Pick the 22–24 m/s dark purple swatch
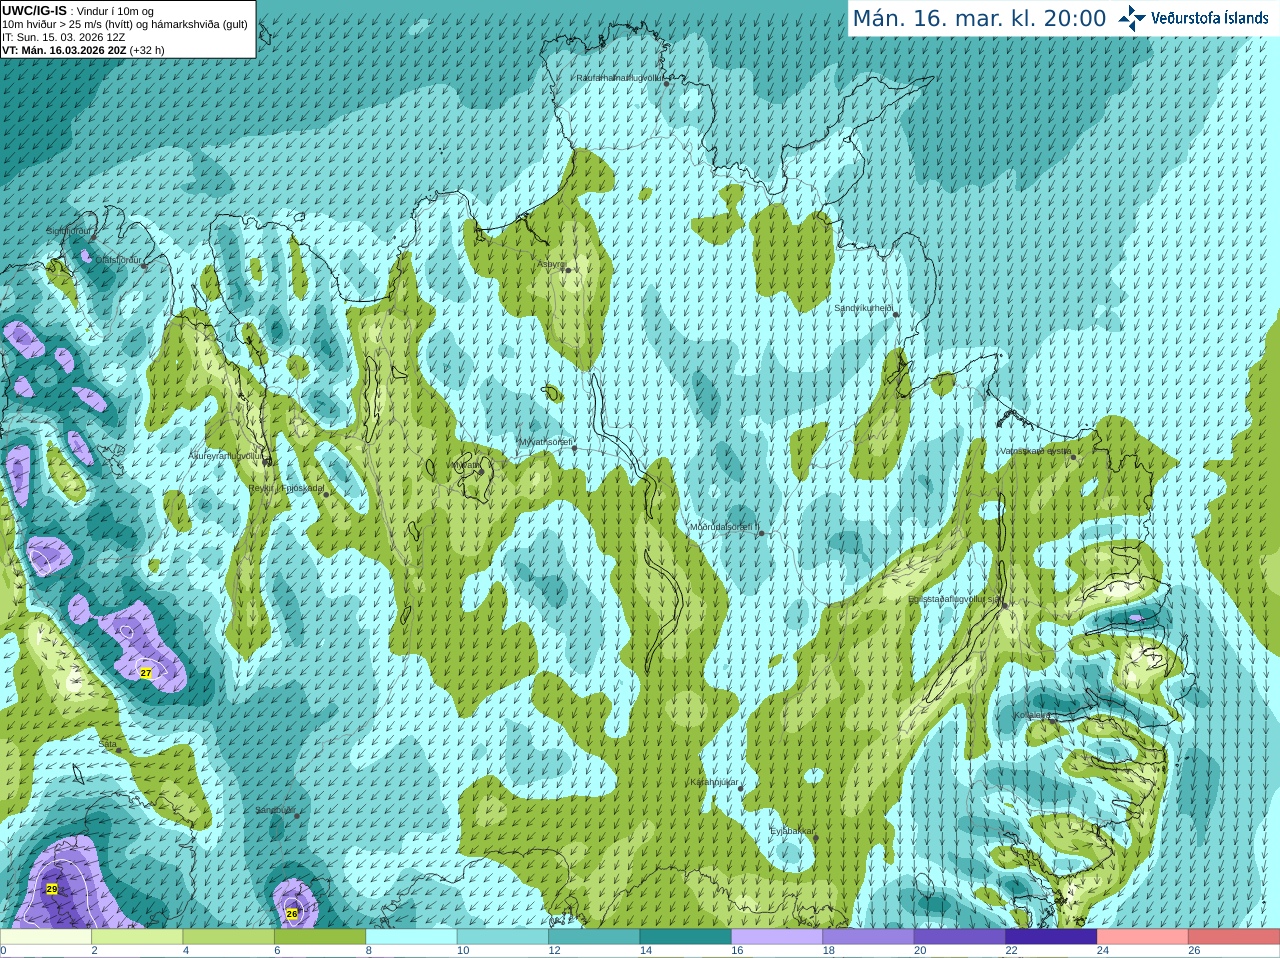Screen dimensions: 1280x958 point(1052,937)
